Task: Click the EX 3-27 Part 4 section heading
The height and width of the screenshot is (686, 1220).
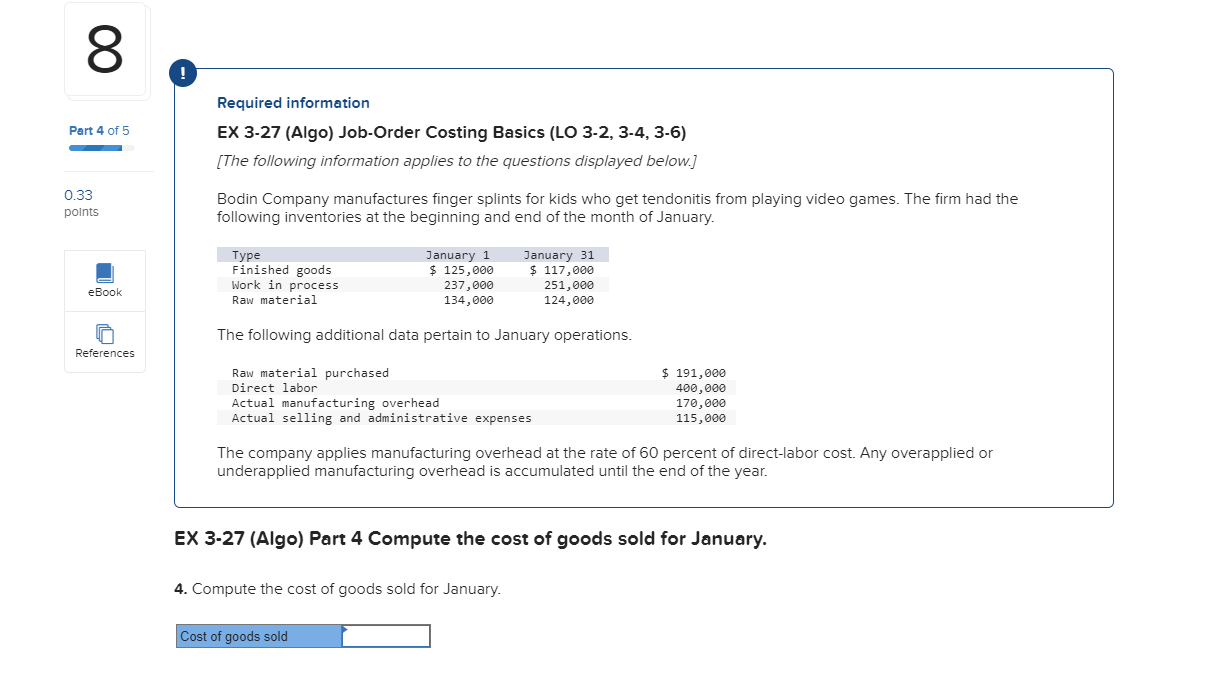Action: click(x=470, y=538)
